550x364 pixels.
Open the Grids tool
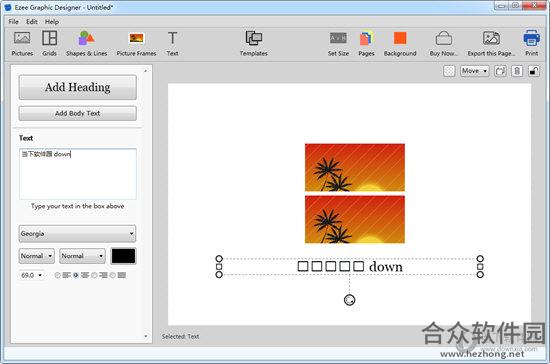tap(49, 43)
